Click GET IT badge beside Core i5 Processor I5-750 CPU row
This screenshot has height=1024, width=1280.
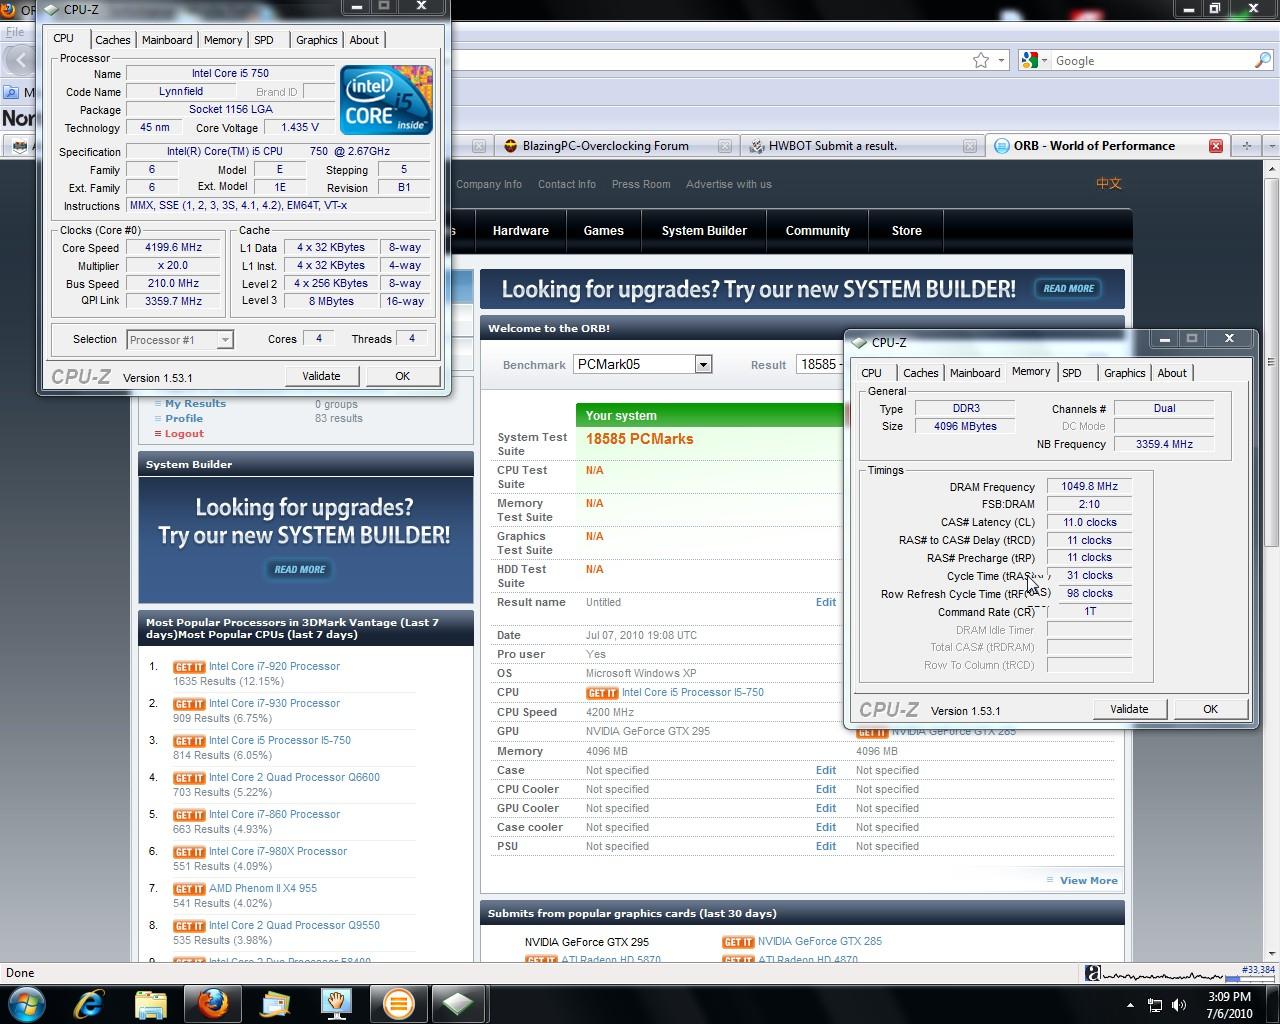[602, 693]
